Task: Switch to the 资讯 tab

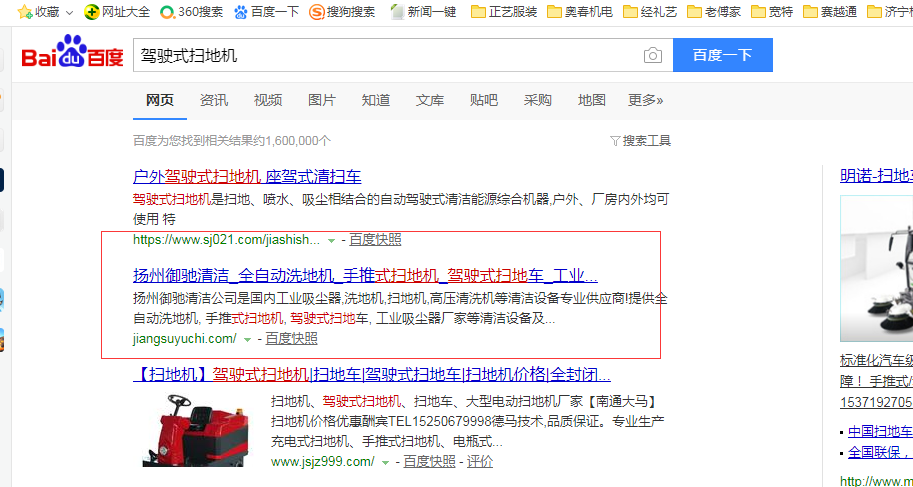Action: click(x=214, y=100)
